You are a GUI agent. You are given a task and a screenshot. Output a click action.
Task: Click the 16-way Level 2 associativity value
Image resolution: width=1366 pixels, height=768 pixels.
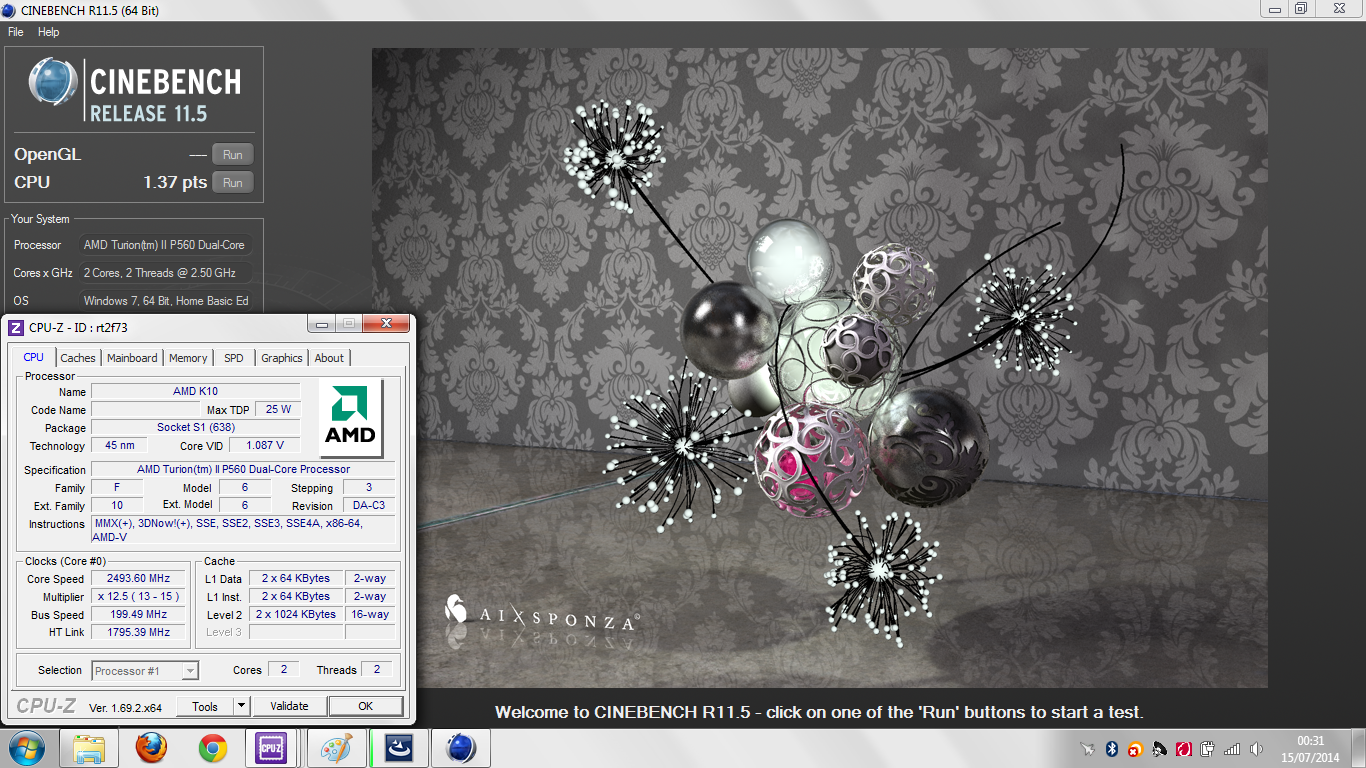coord(370,614)
